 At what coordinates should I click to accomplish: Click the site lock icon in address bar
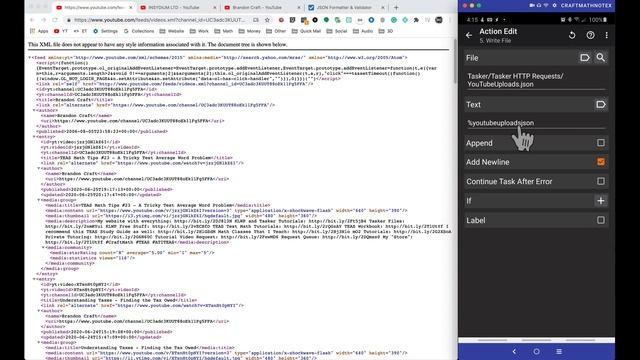tap(69, 20)
